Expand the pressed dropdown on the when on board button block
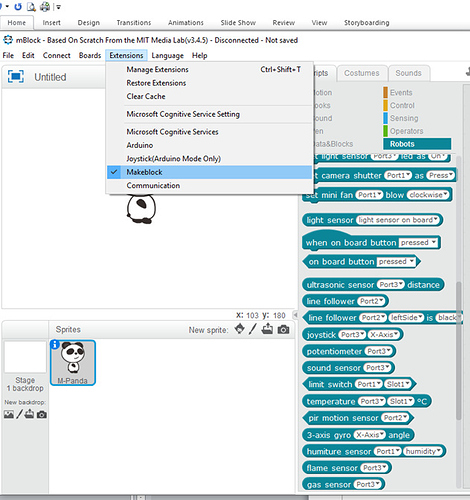 click(418, 242)
